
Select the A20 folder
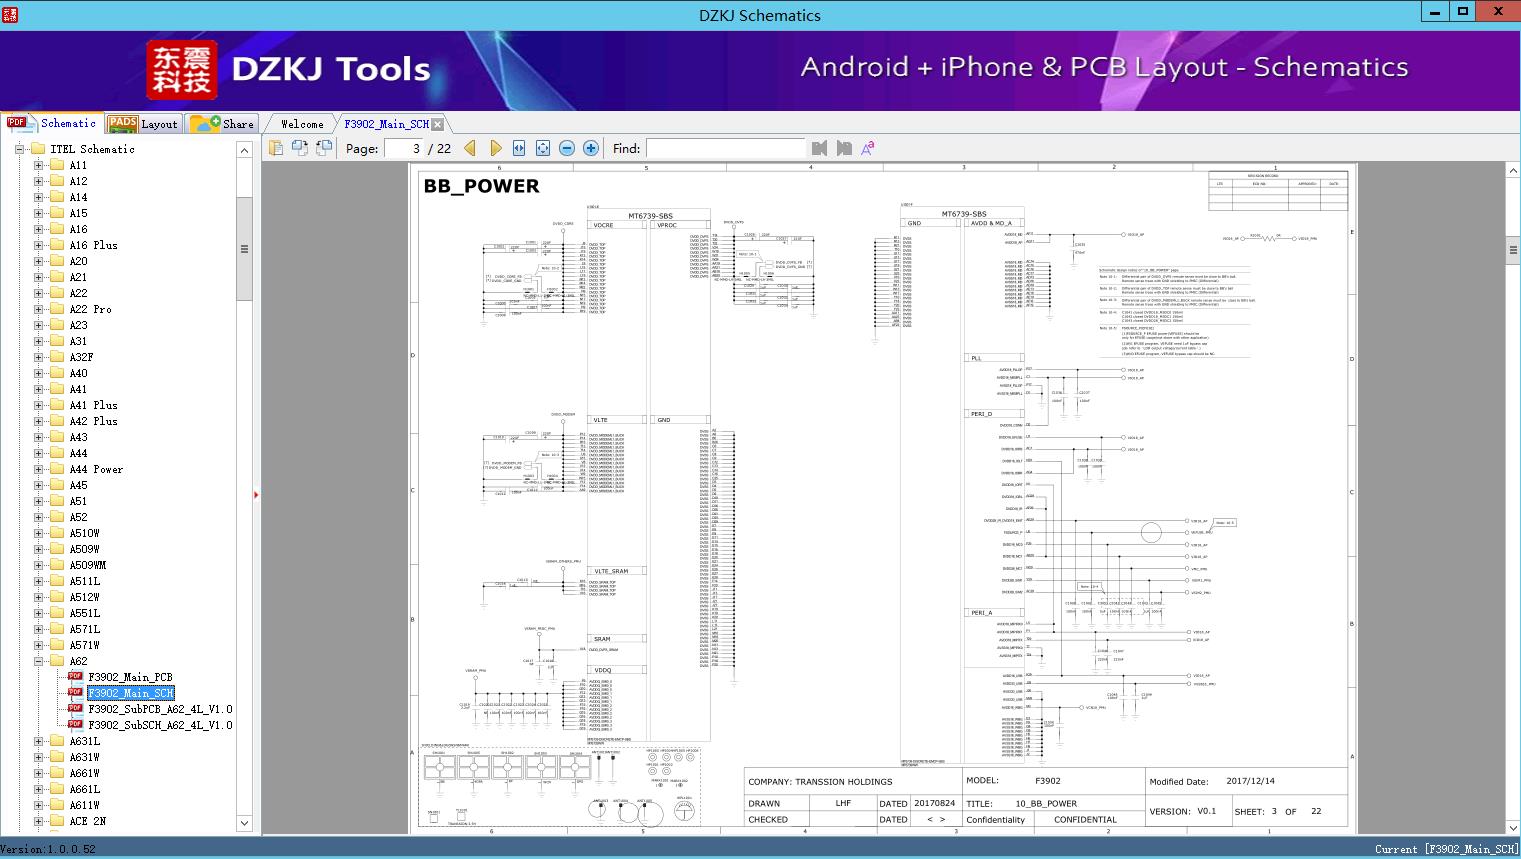point(78,261)
